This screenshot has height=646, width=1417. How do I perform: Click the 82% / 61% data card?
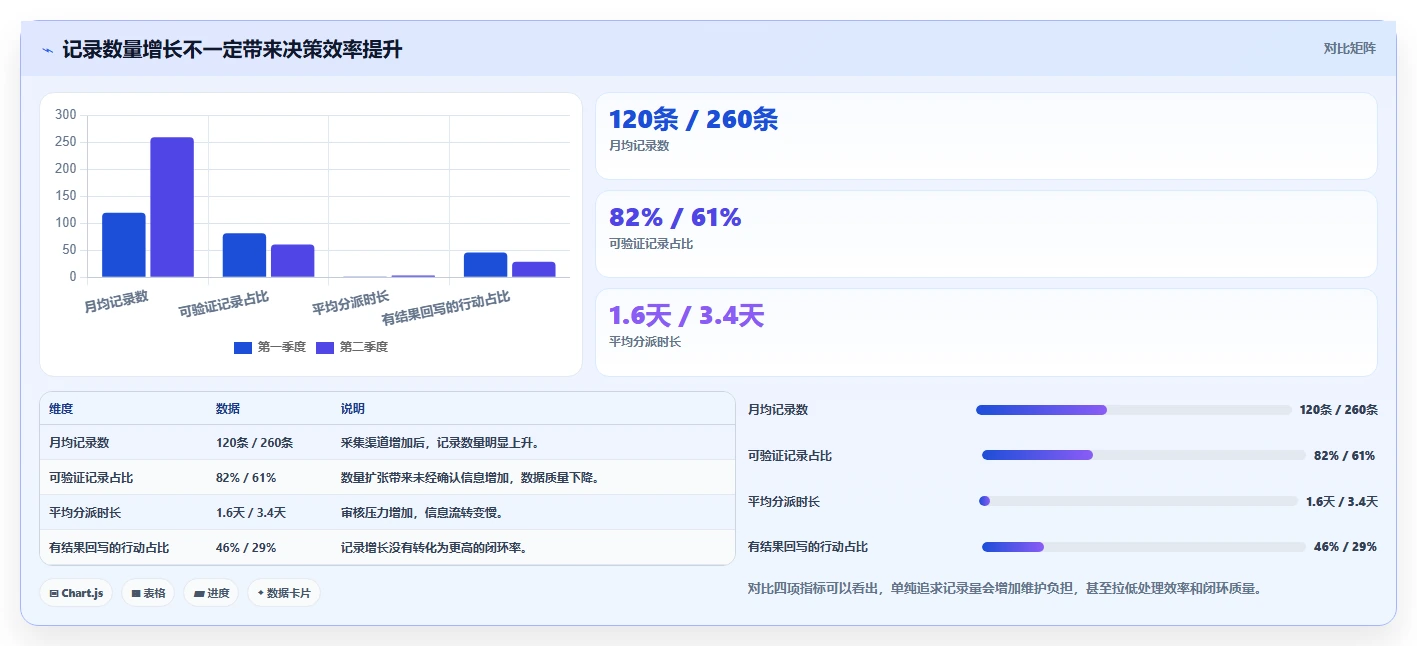click(986, 234)
